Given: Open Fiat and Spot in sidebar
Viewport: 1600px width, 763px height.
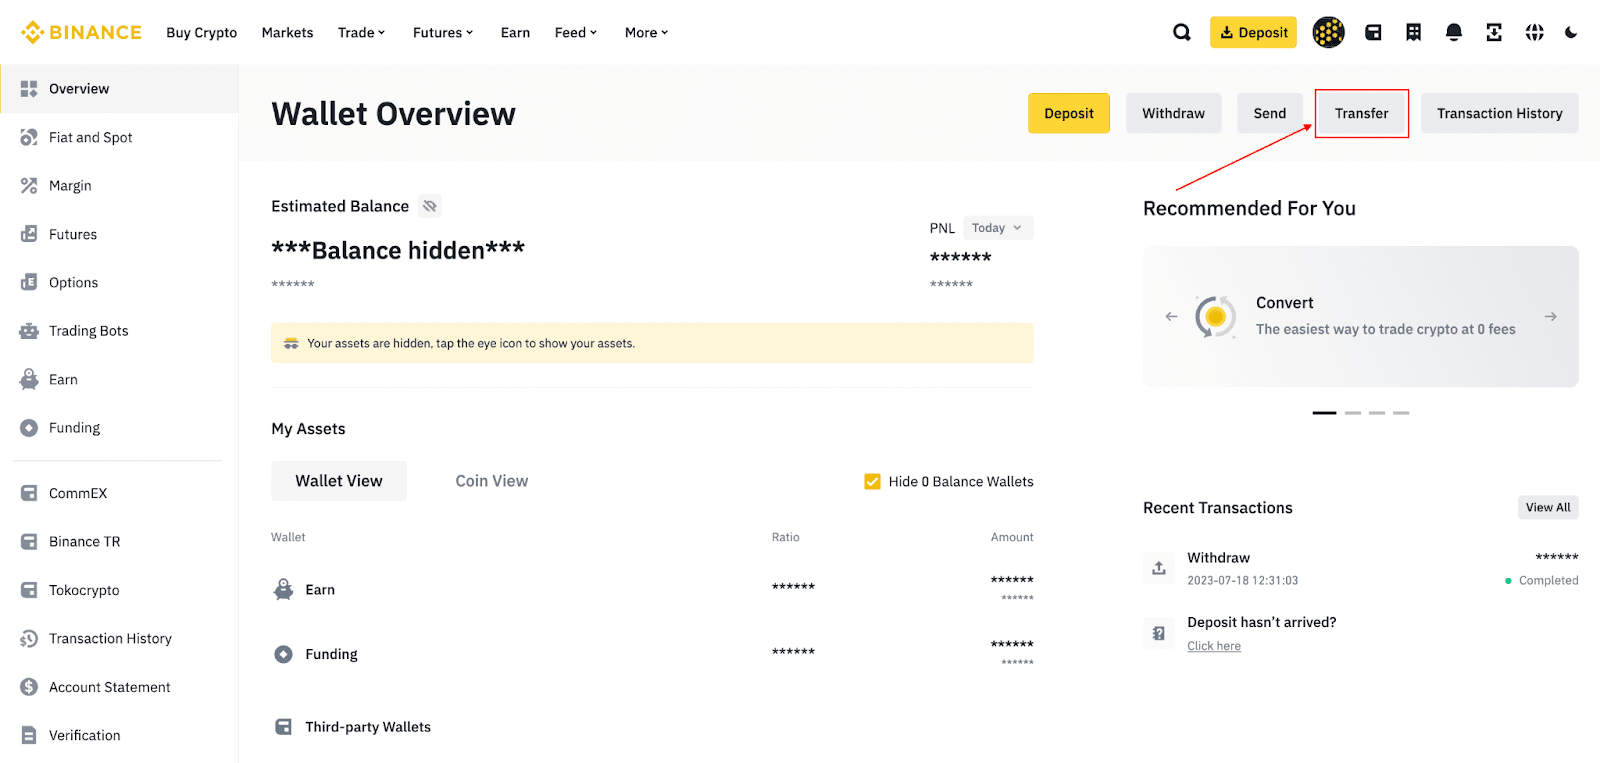Looking at the screenshot, I should coord(90,138).
